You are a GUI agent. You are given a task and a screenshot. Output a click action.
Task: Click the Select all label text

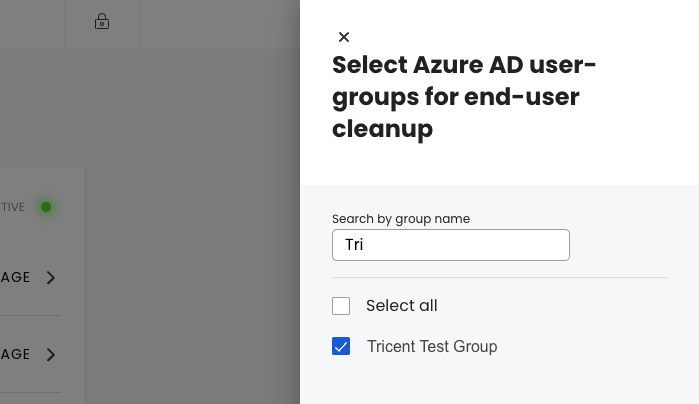(402, 306)
